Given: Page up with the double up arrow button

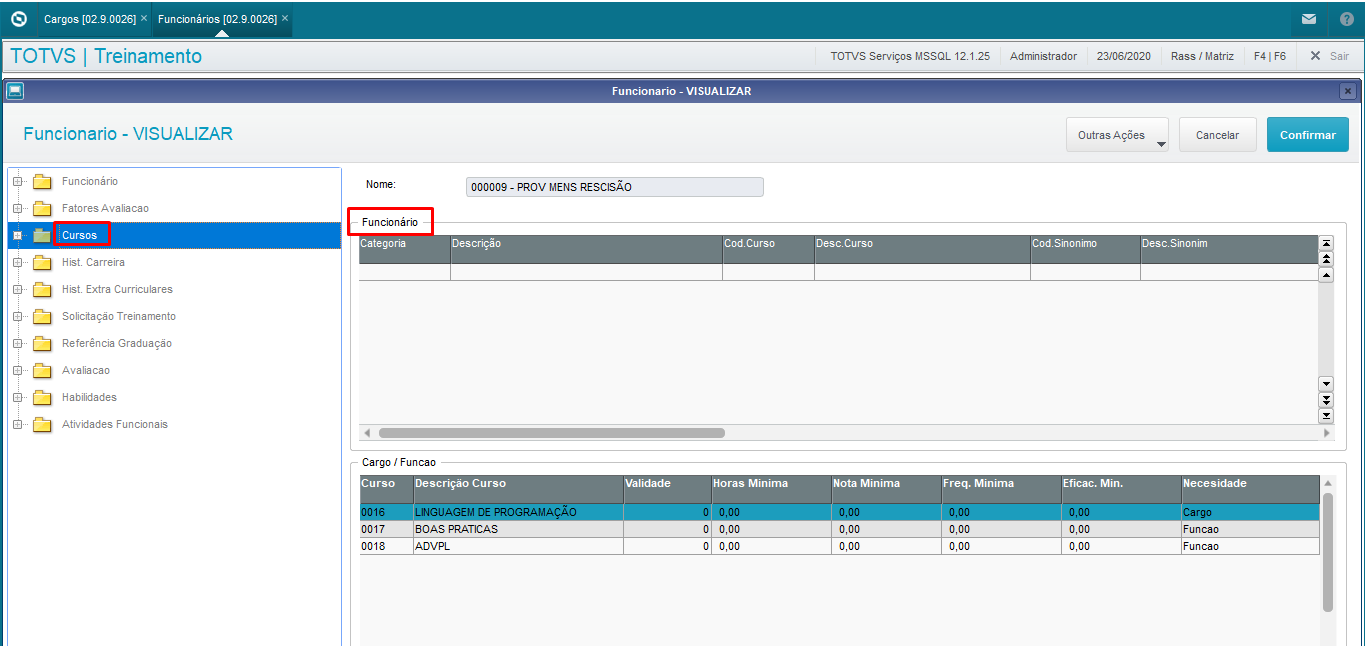Looking at the screenshot, I should coord(1326,259).
